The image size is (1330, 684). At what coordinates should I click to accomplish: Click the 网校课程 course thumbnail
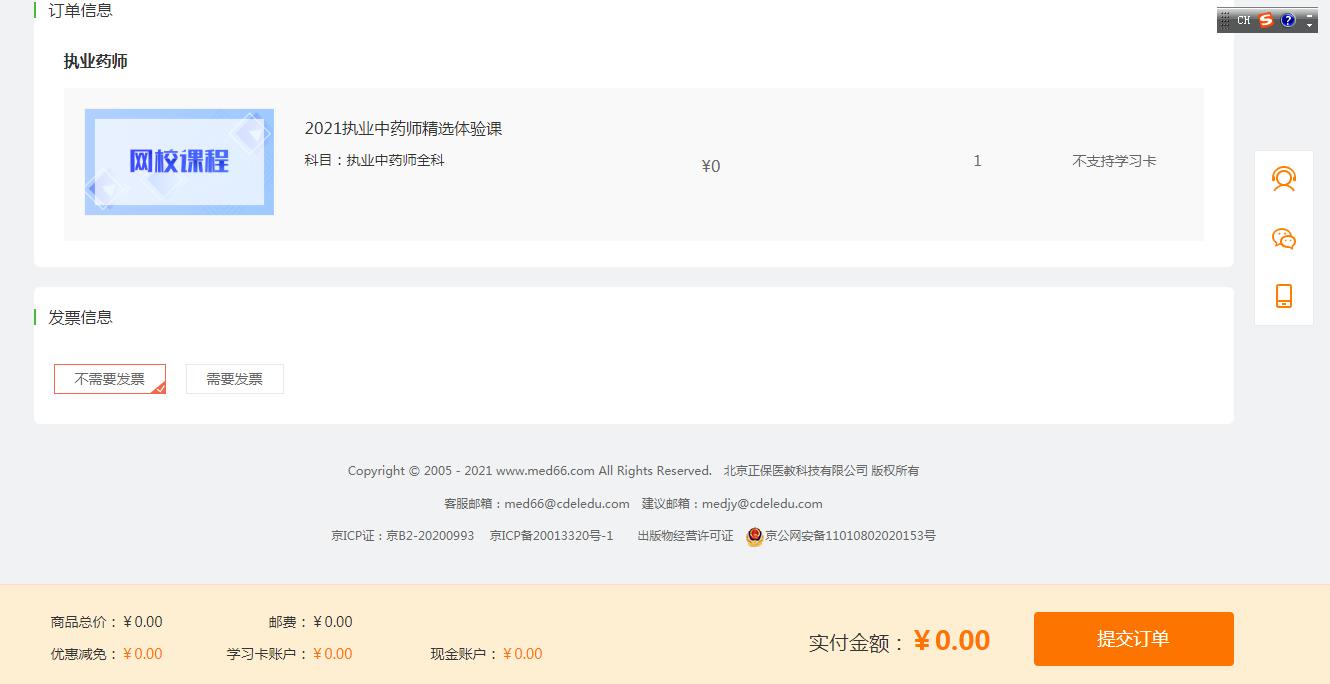[x=179, y=162]
